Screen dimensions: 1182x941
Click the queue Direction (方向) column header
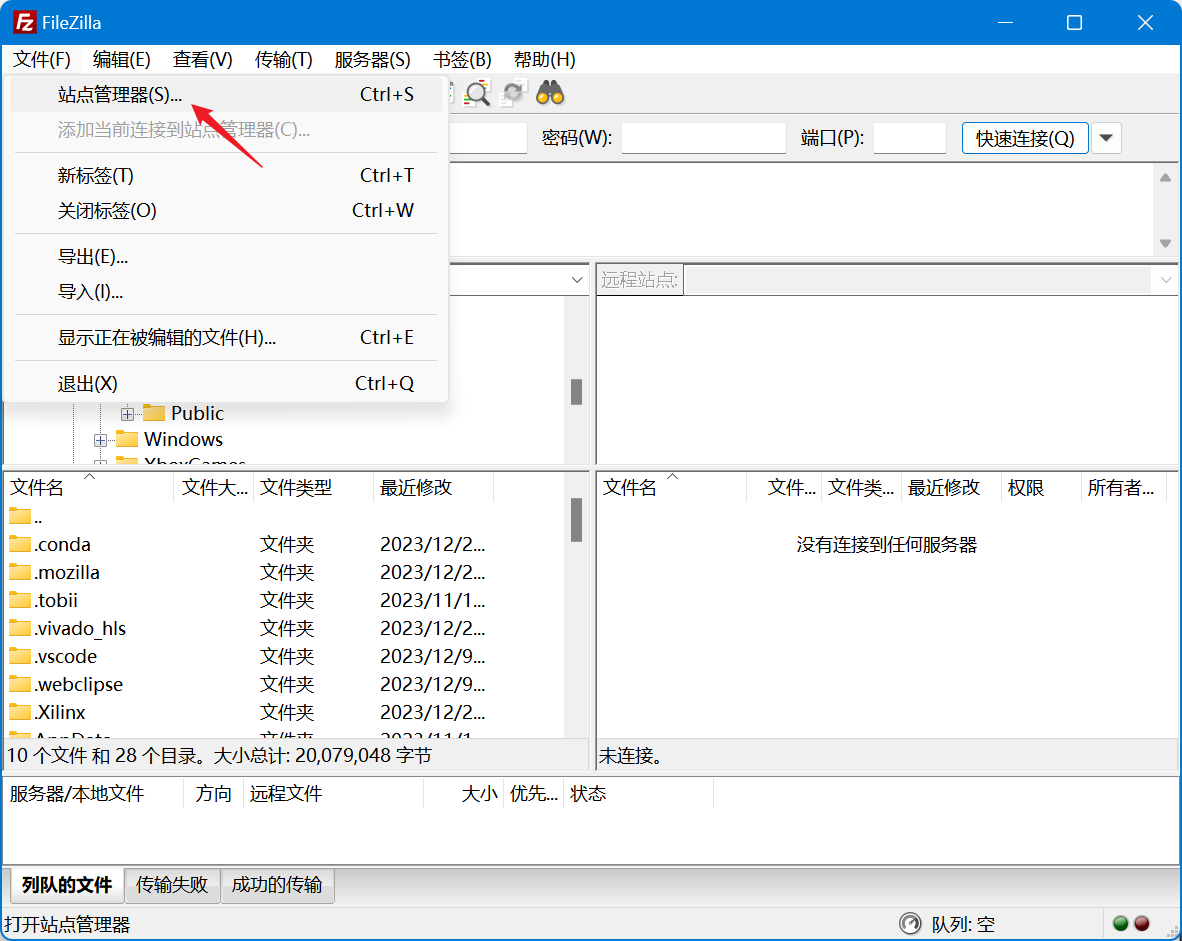pos(213,793)
